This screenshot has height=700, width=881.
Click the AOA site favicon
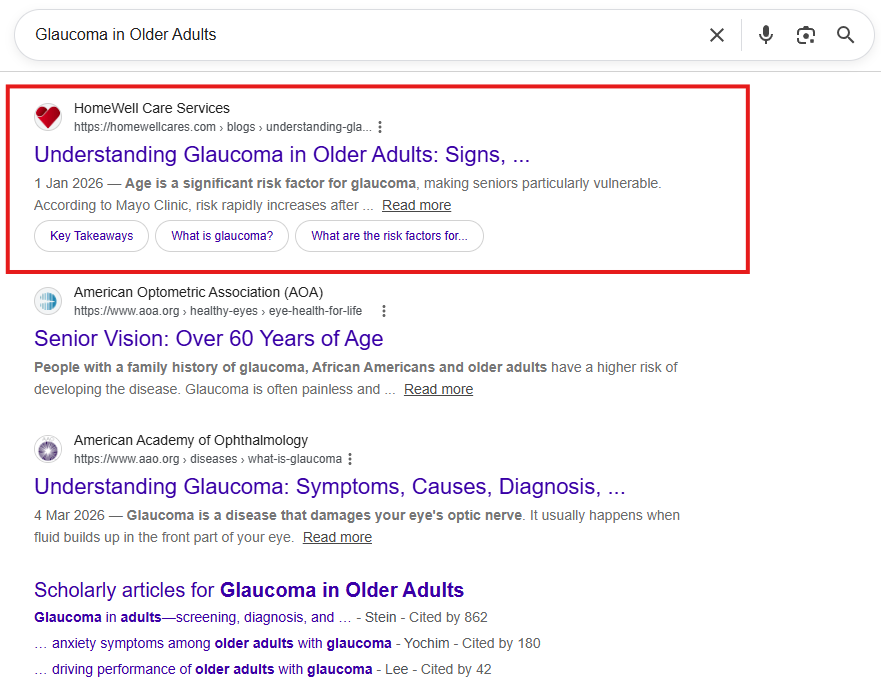point(48,301)
